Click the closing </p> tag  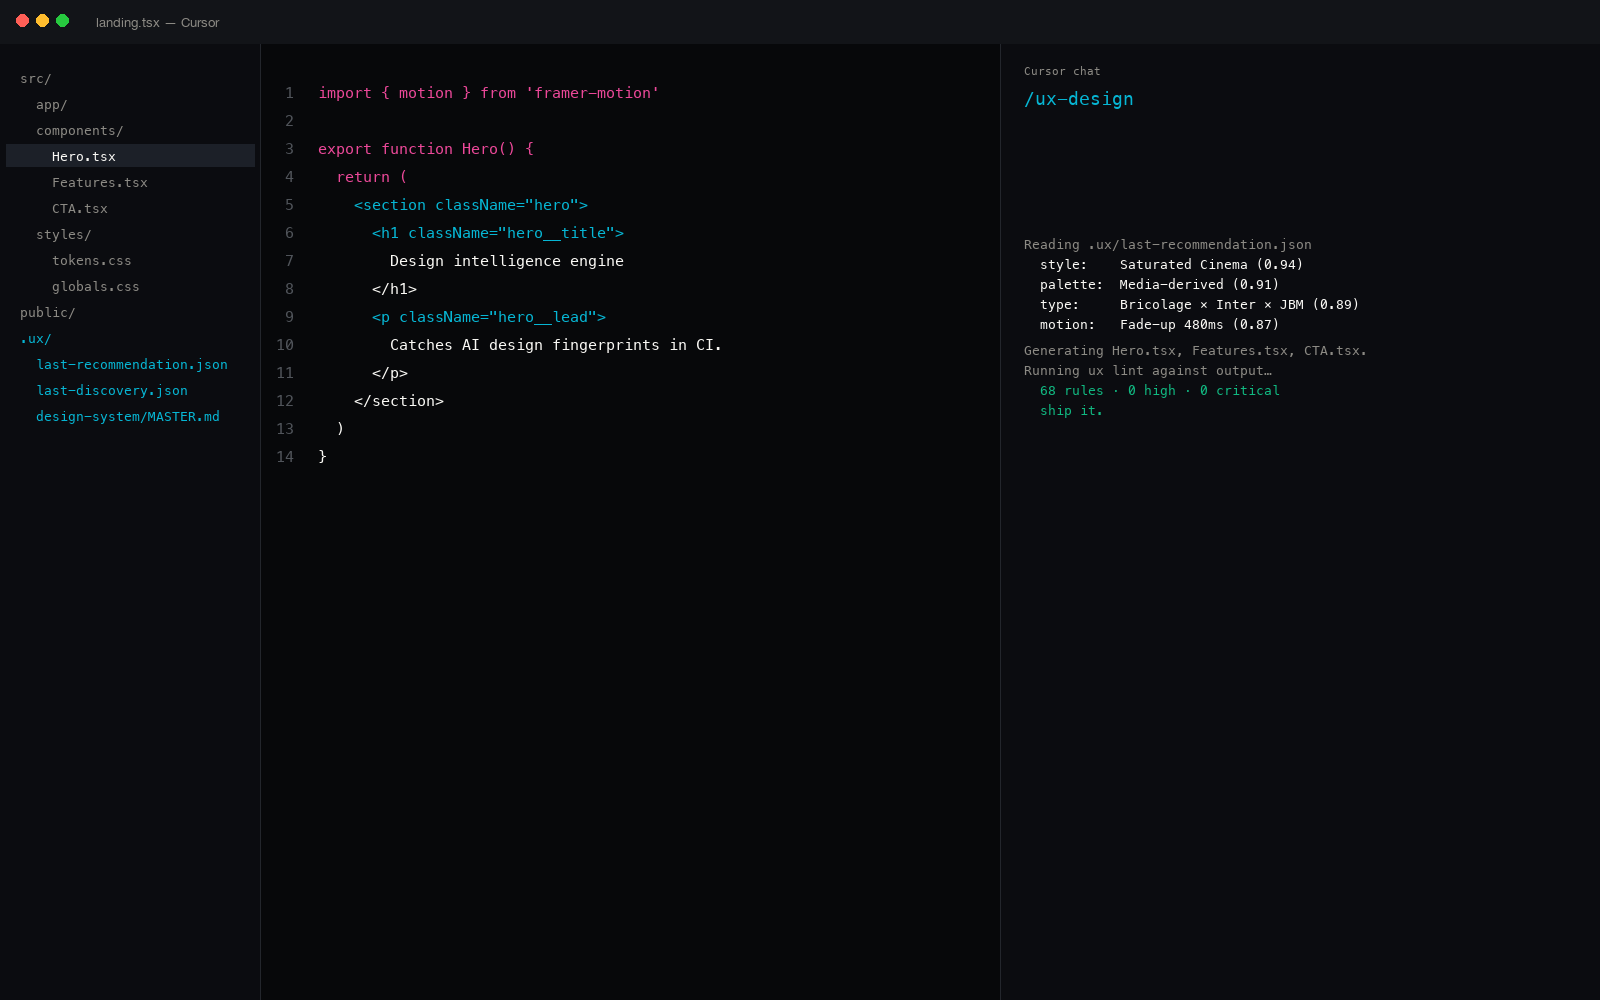pos(390,373)
